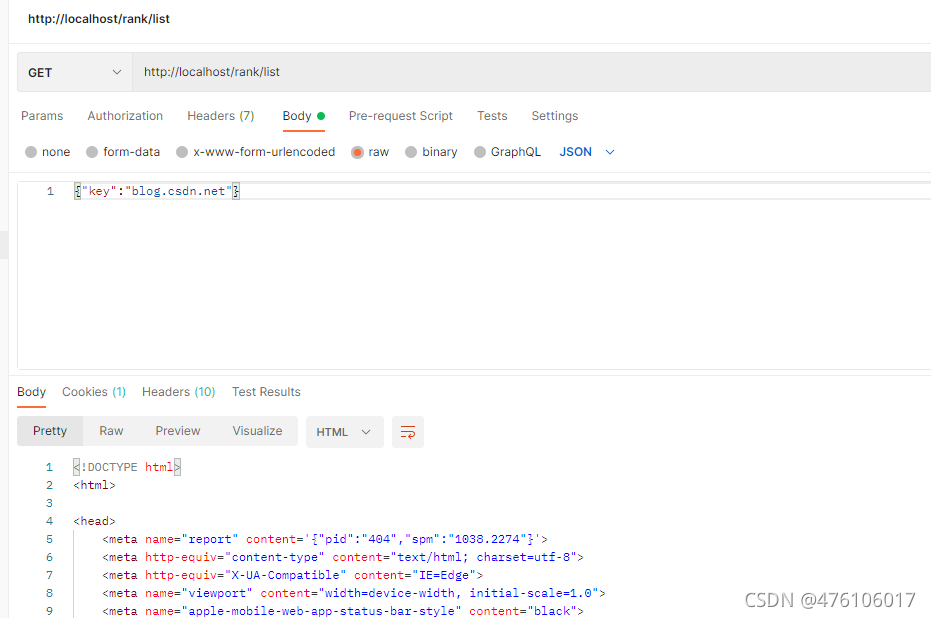Select the Pretty response view
Viewport: 931px width, 618px height.
[x=50, y=431]
